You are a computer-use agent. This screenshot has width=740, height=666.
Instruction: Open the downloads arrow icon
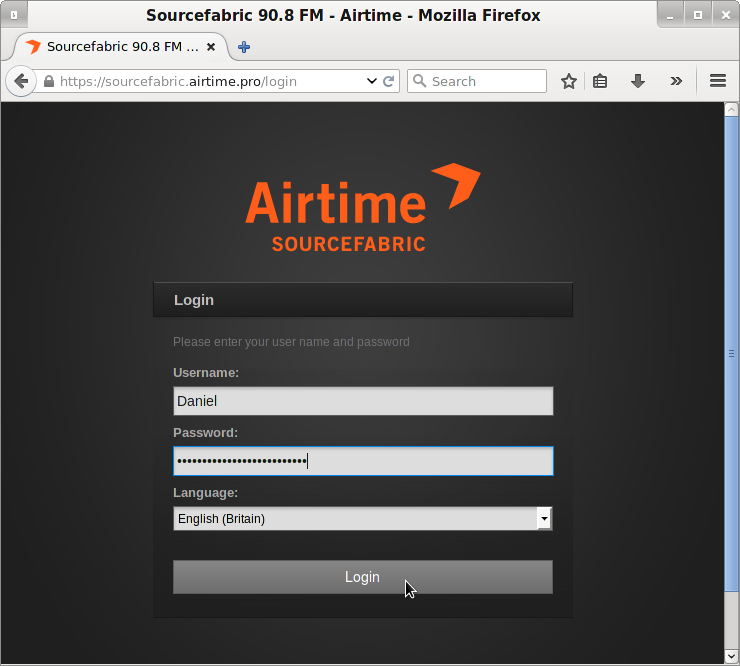(638, 81)
